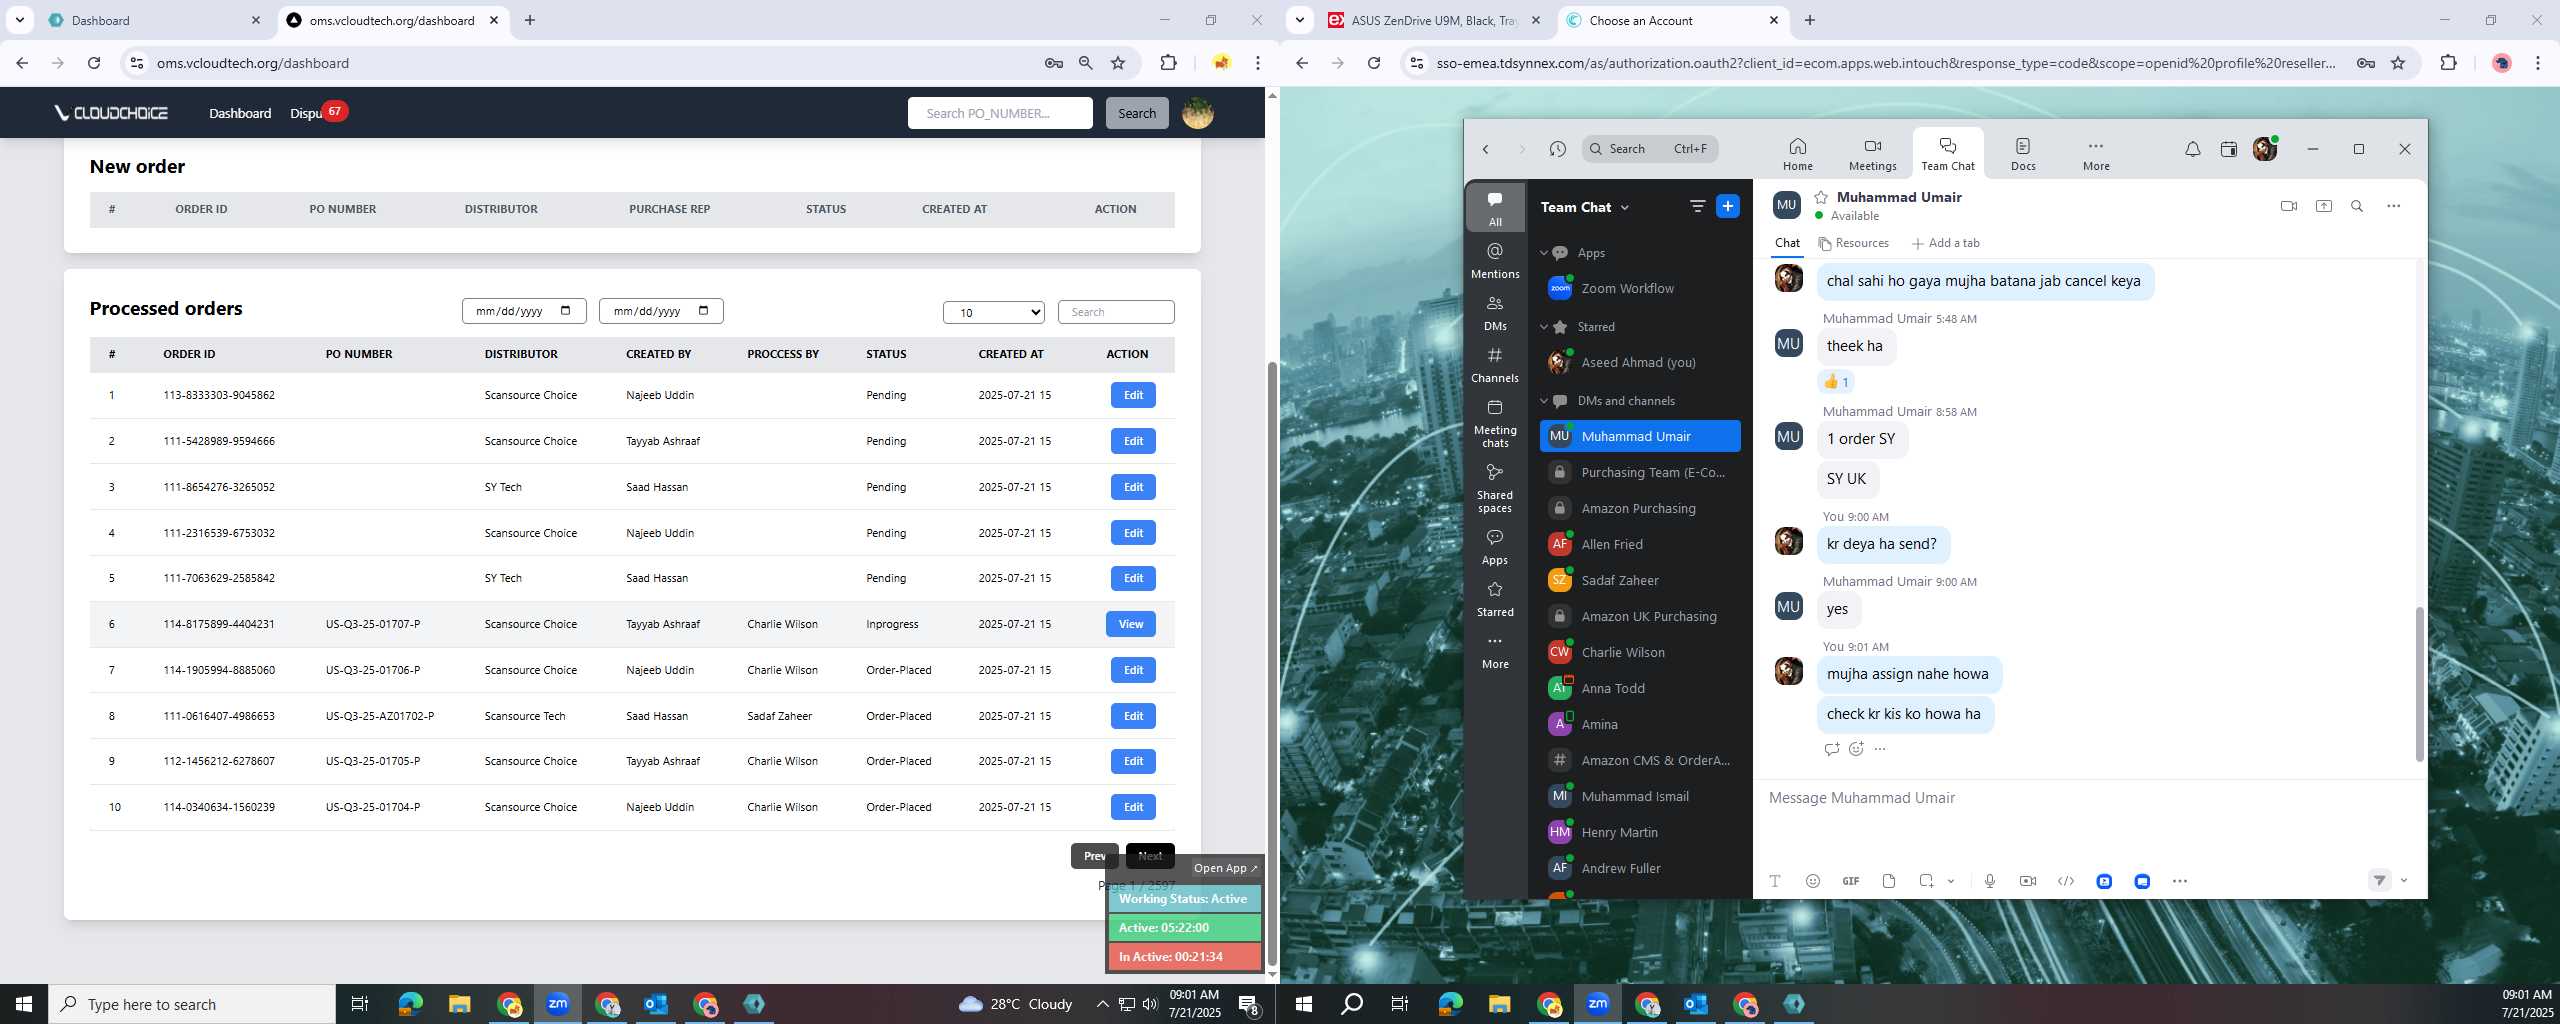
Task: Star the Muhammad Umair contact
Action: pyautogui.click(x=1821, y=197)
